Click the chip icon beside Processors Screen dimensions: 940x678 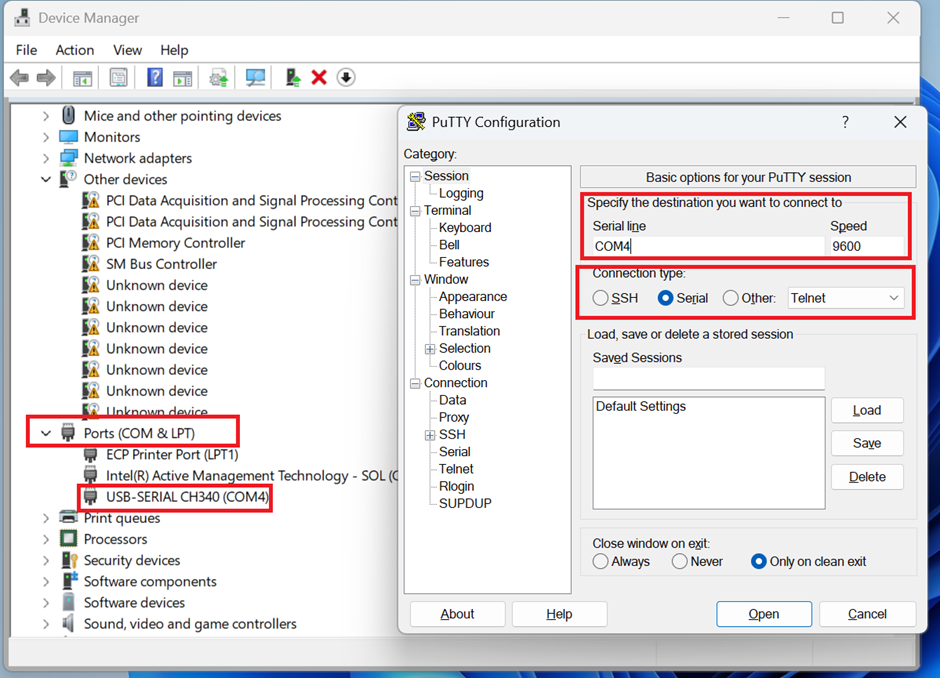(68, 538)
